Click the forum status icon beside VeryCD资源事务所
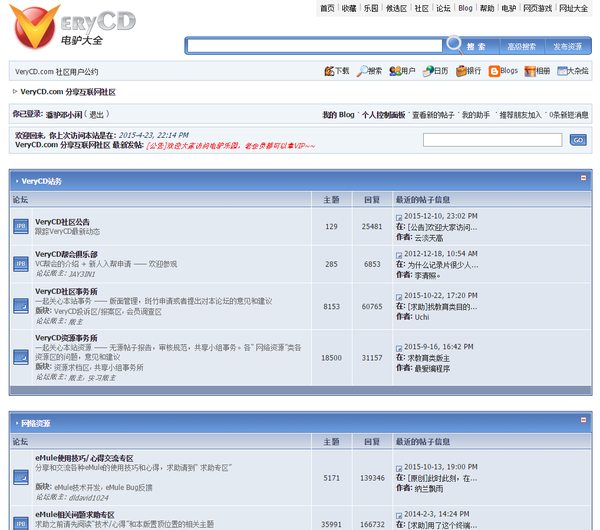Image resolution: width=600 pixels, height=530 pixels. [x=21, y=357]
